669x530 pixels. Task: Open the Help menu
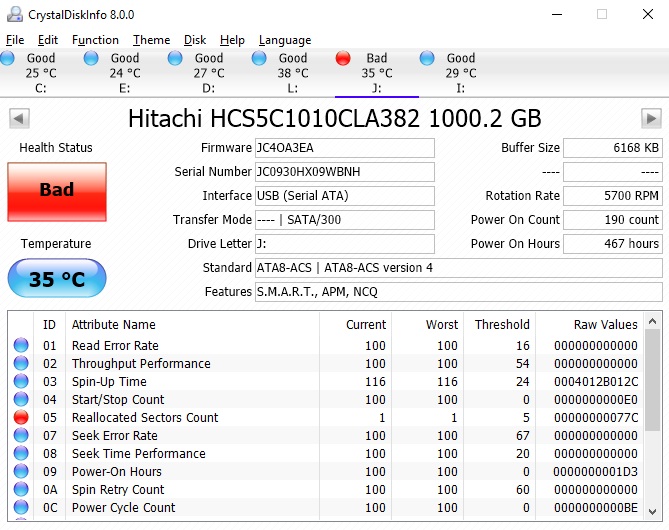[232, 40]
